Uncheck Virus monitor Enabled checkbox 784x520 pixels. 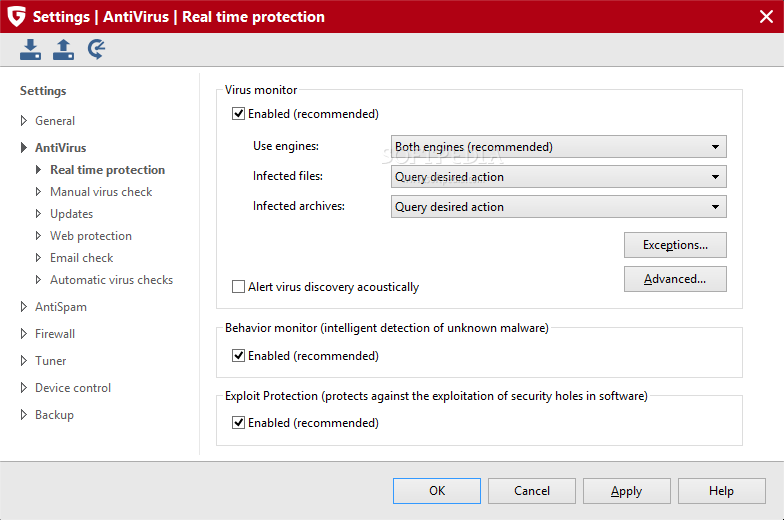point(238,114)
